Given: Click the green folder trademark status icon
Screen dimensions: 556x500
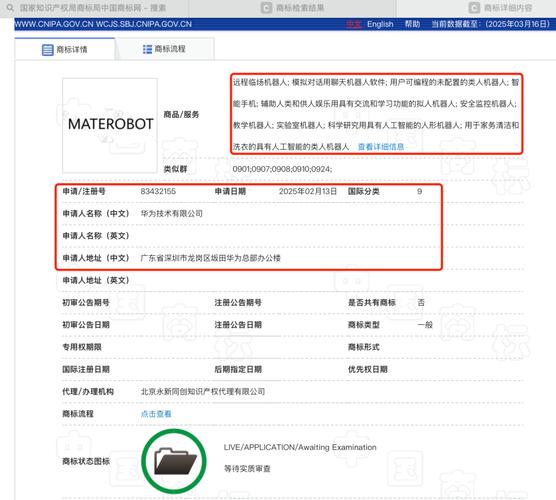Looking at the screenshot, I should pos(174,461).
